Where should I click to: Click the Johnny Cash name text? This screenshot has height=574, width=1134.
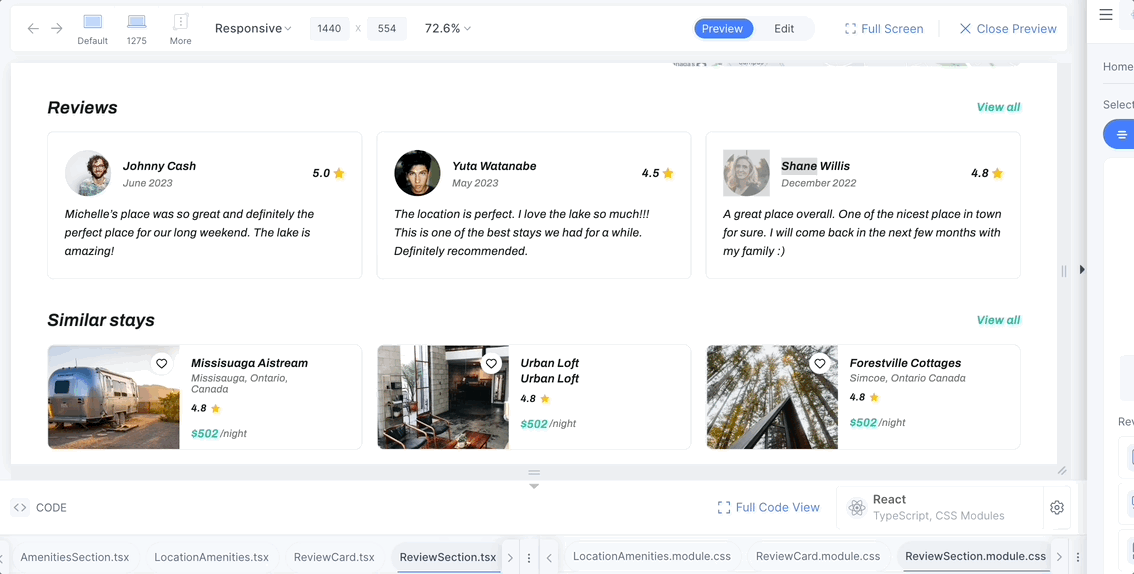159,166
